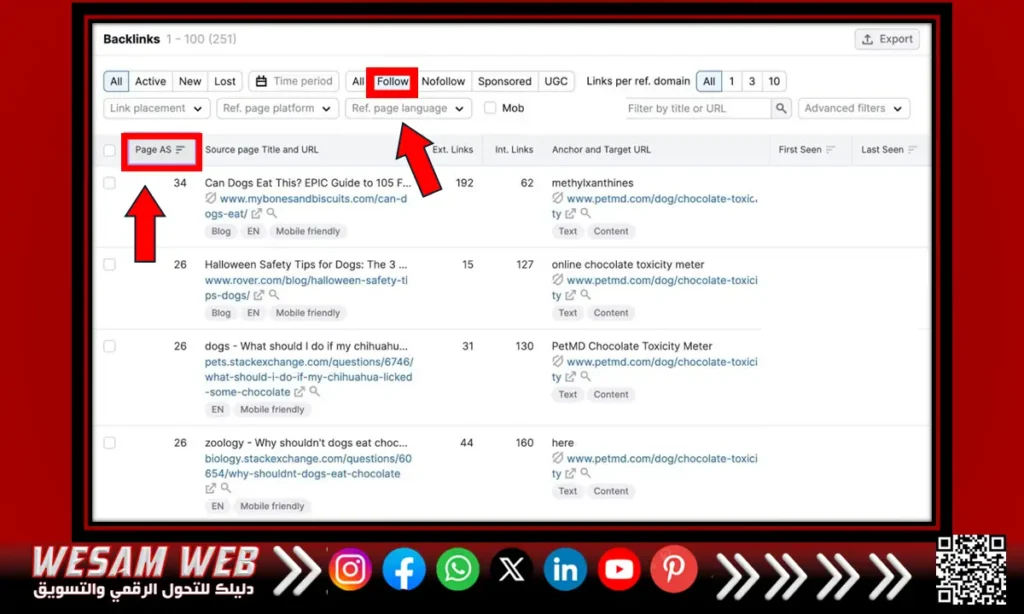Click the YouTube icon
This screenshot has width=1024, height=614.
click(619, 570)
